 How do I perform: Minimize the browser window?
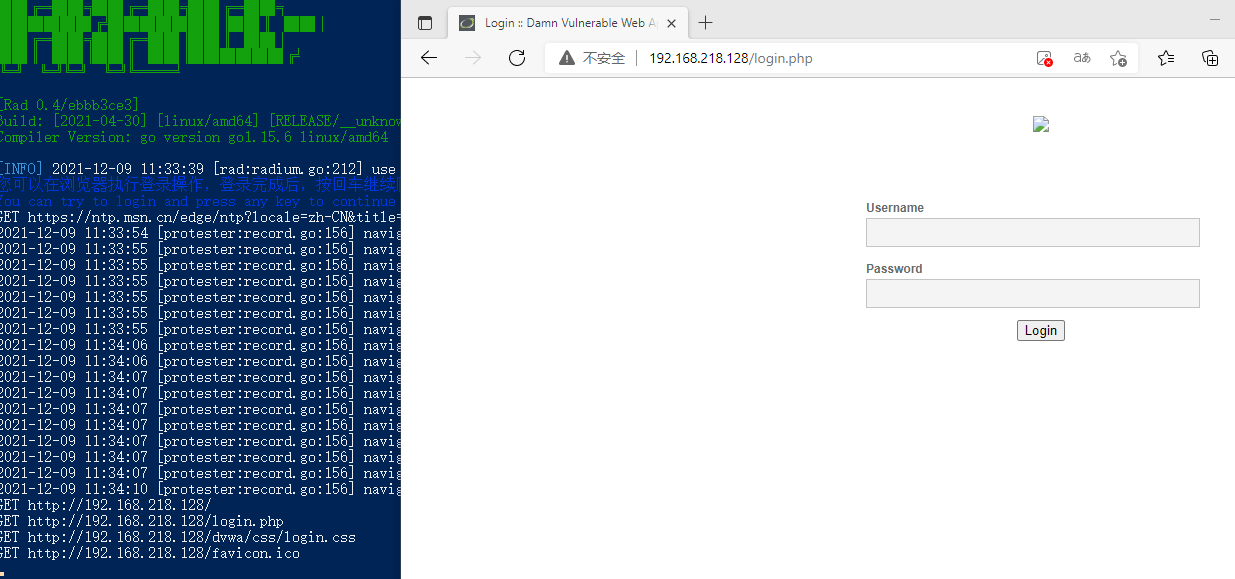tap(1215, 19)
